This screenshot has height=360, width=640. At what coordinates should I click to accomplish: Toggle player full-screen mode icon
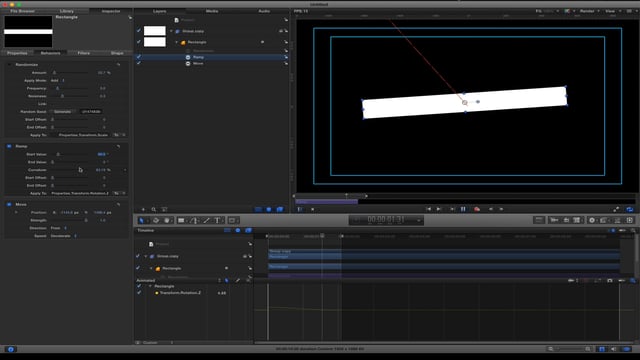(x=616, y=209)
